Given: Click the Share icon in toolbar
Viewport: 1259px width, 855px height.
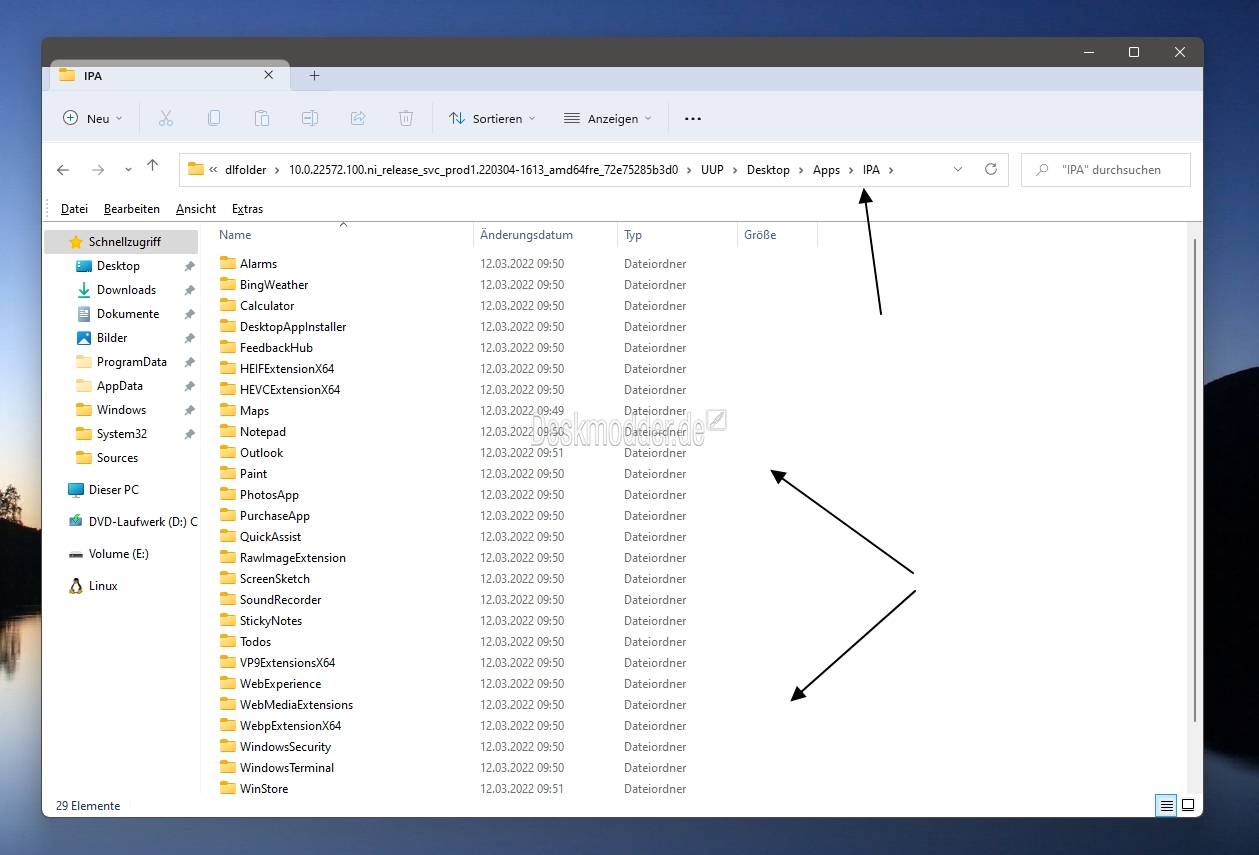Looking at the screenshot, I should click(x=358, y=118).
